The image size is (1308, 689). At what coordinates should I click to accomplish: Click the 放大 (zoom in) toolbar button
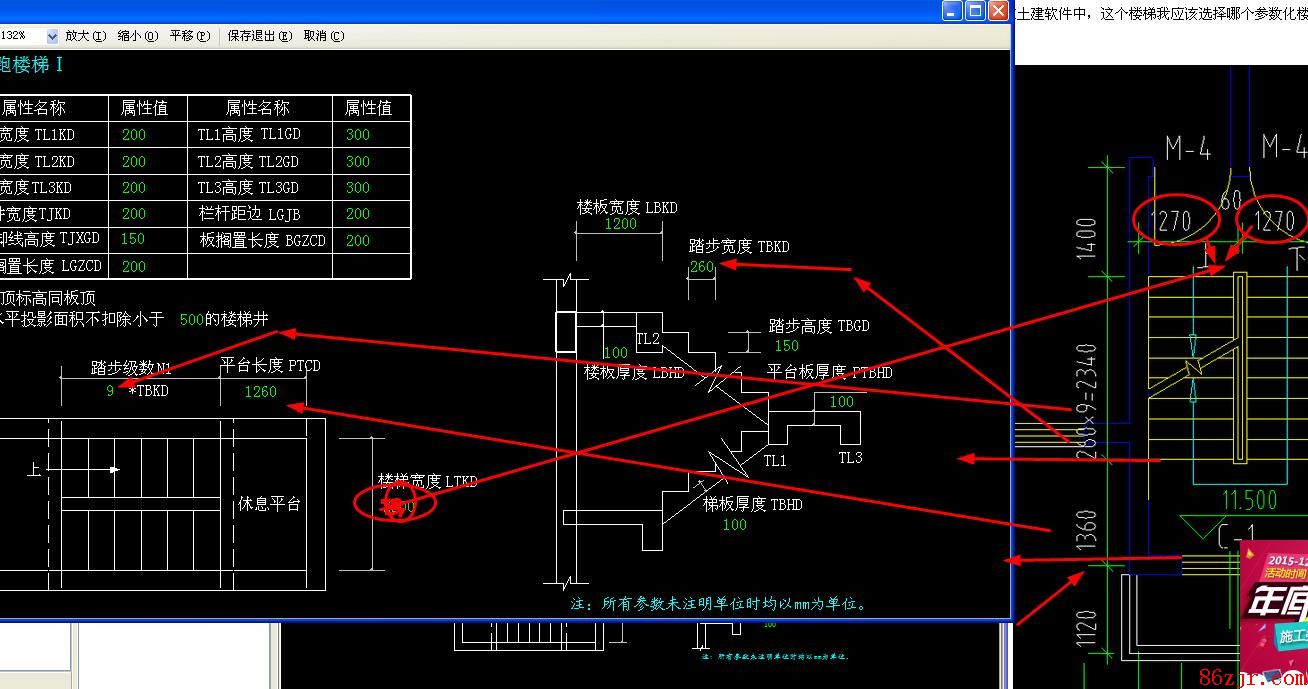pos(85,36)
